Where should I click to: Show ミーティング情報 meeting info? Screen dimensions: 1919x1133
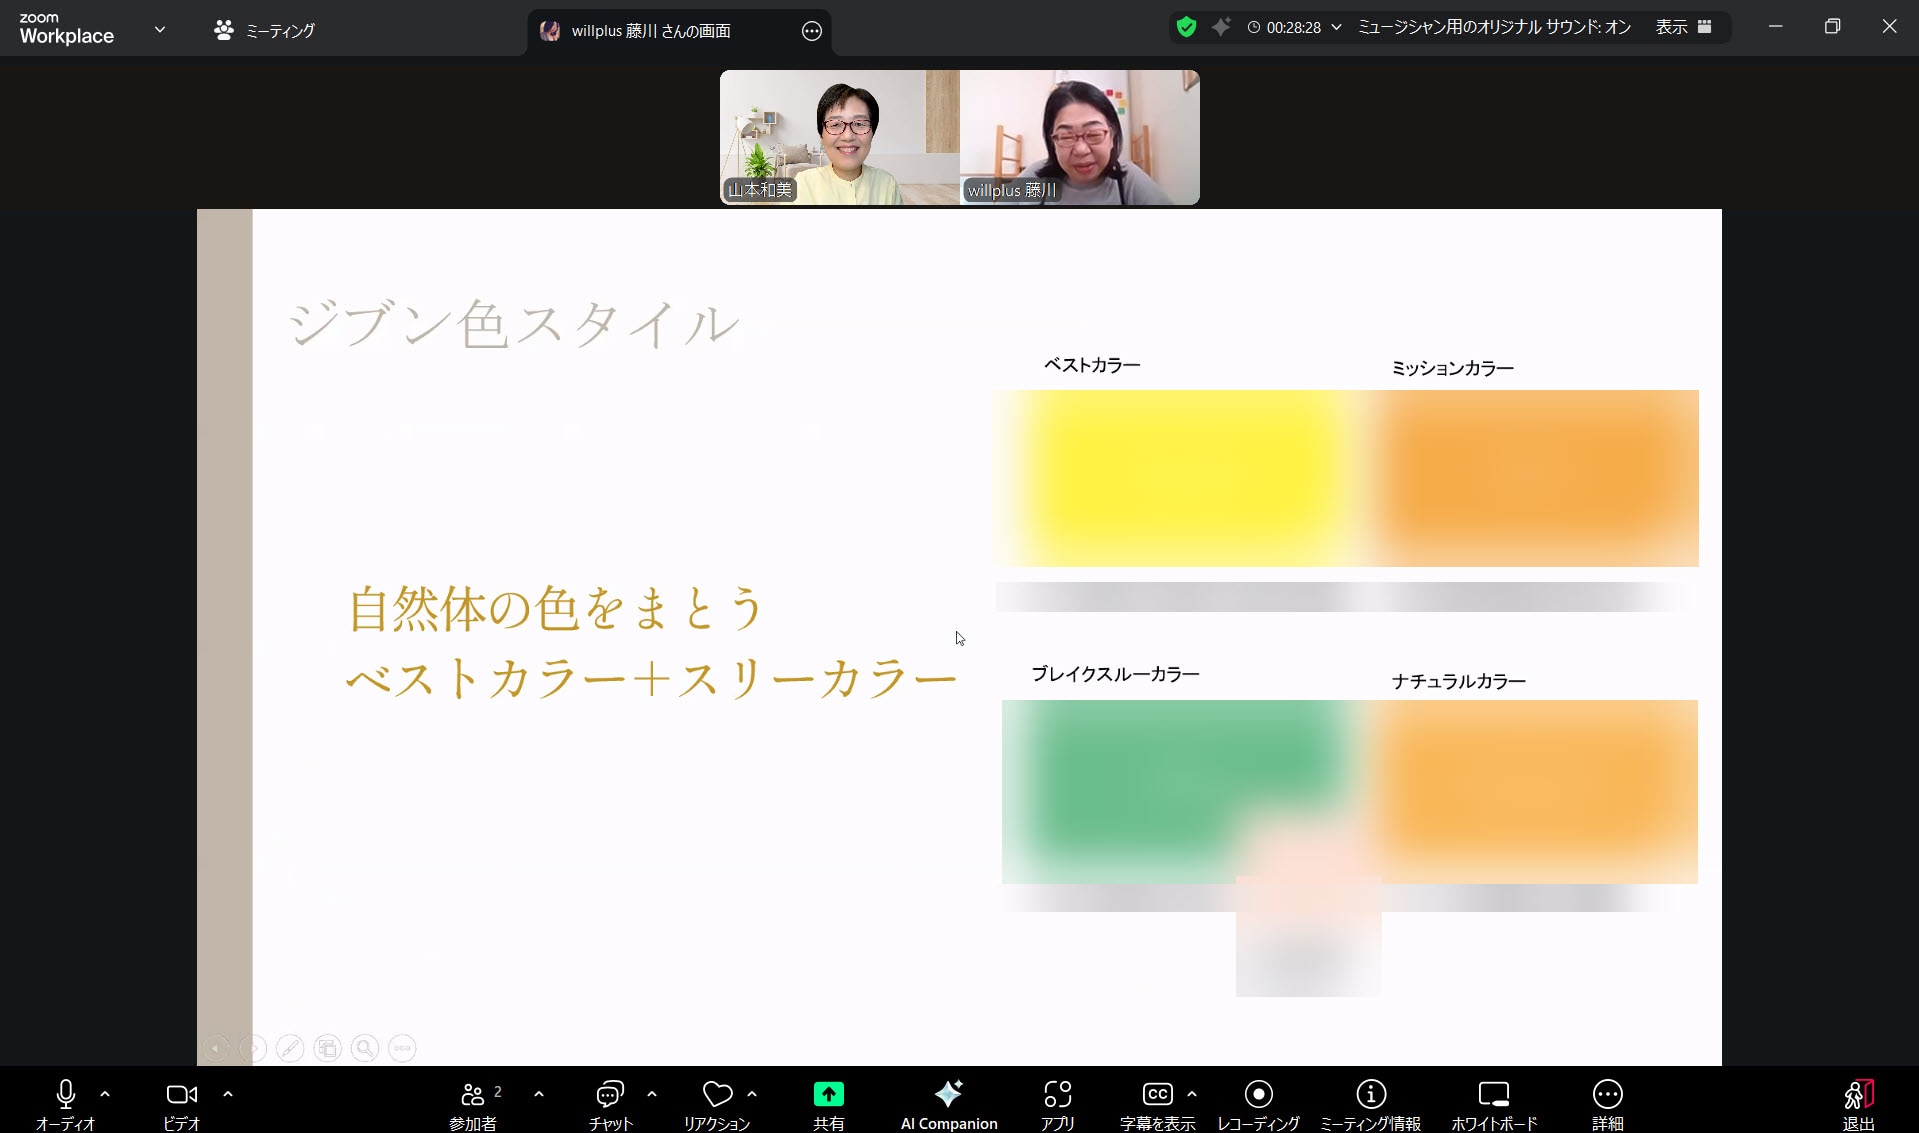(1370, 1095)
